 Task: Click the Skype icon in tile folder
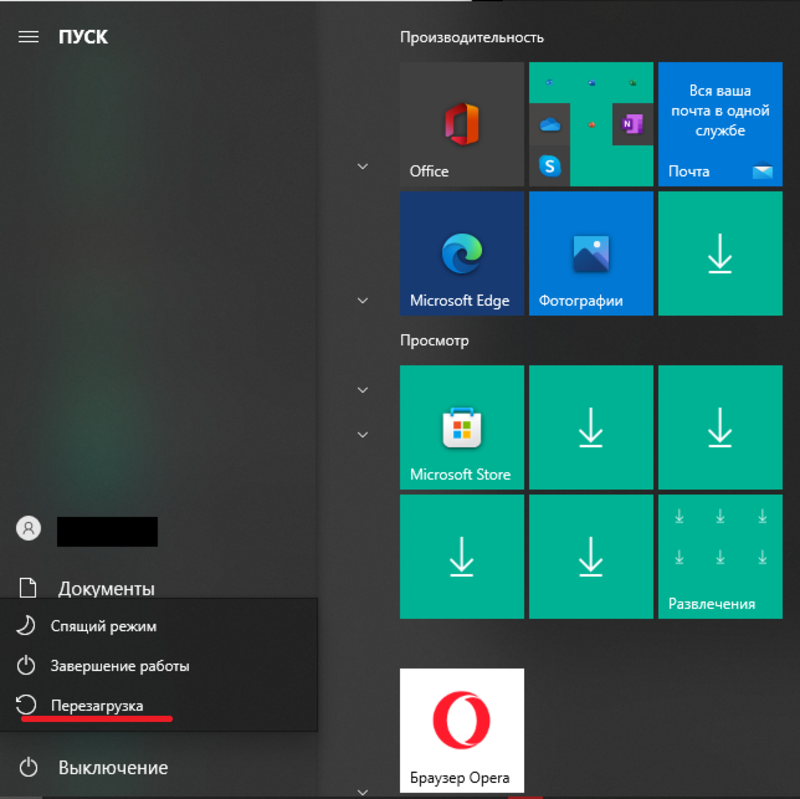pyautogui.click(x=549, y=166)
